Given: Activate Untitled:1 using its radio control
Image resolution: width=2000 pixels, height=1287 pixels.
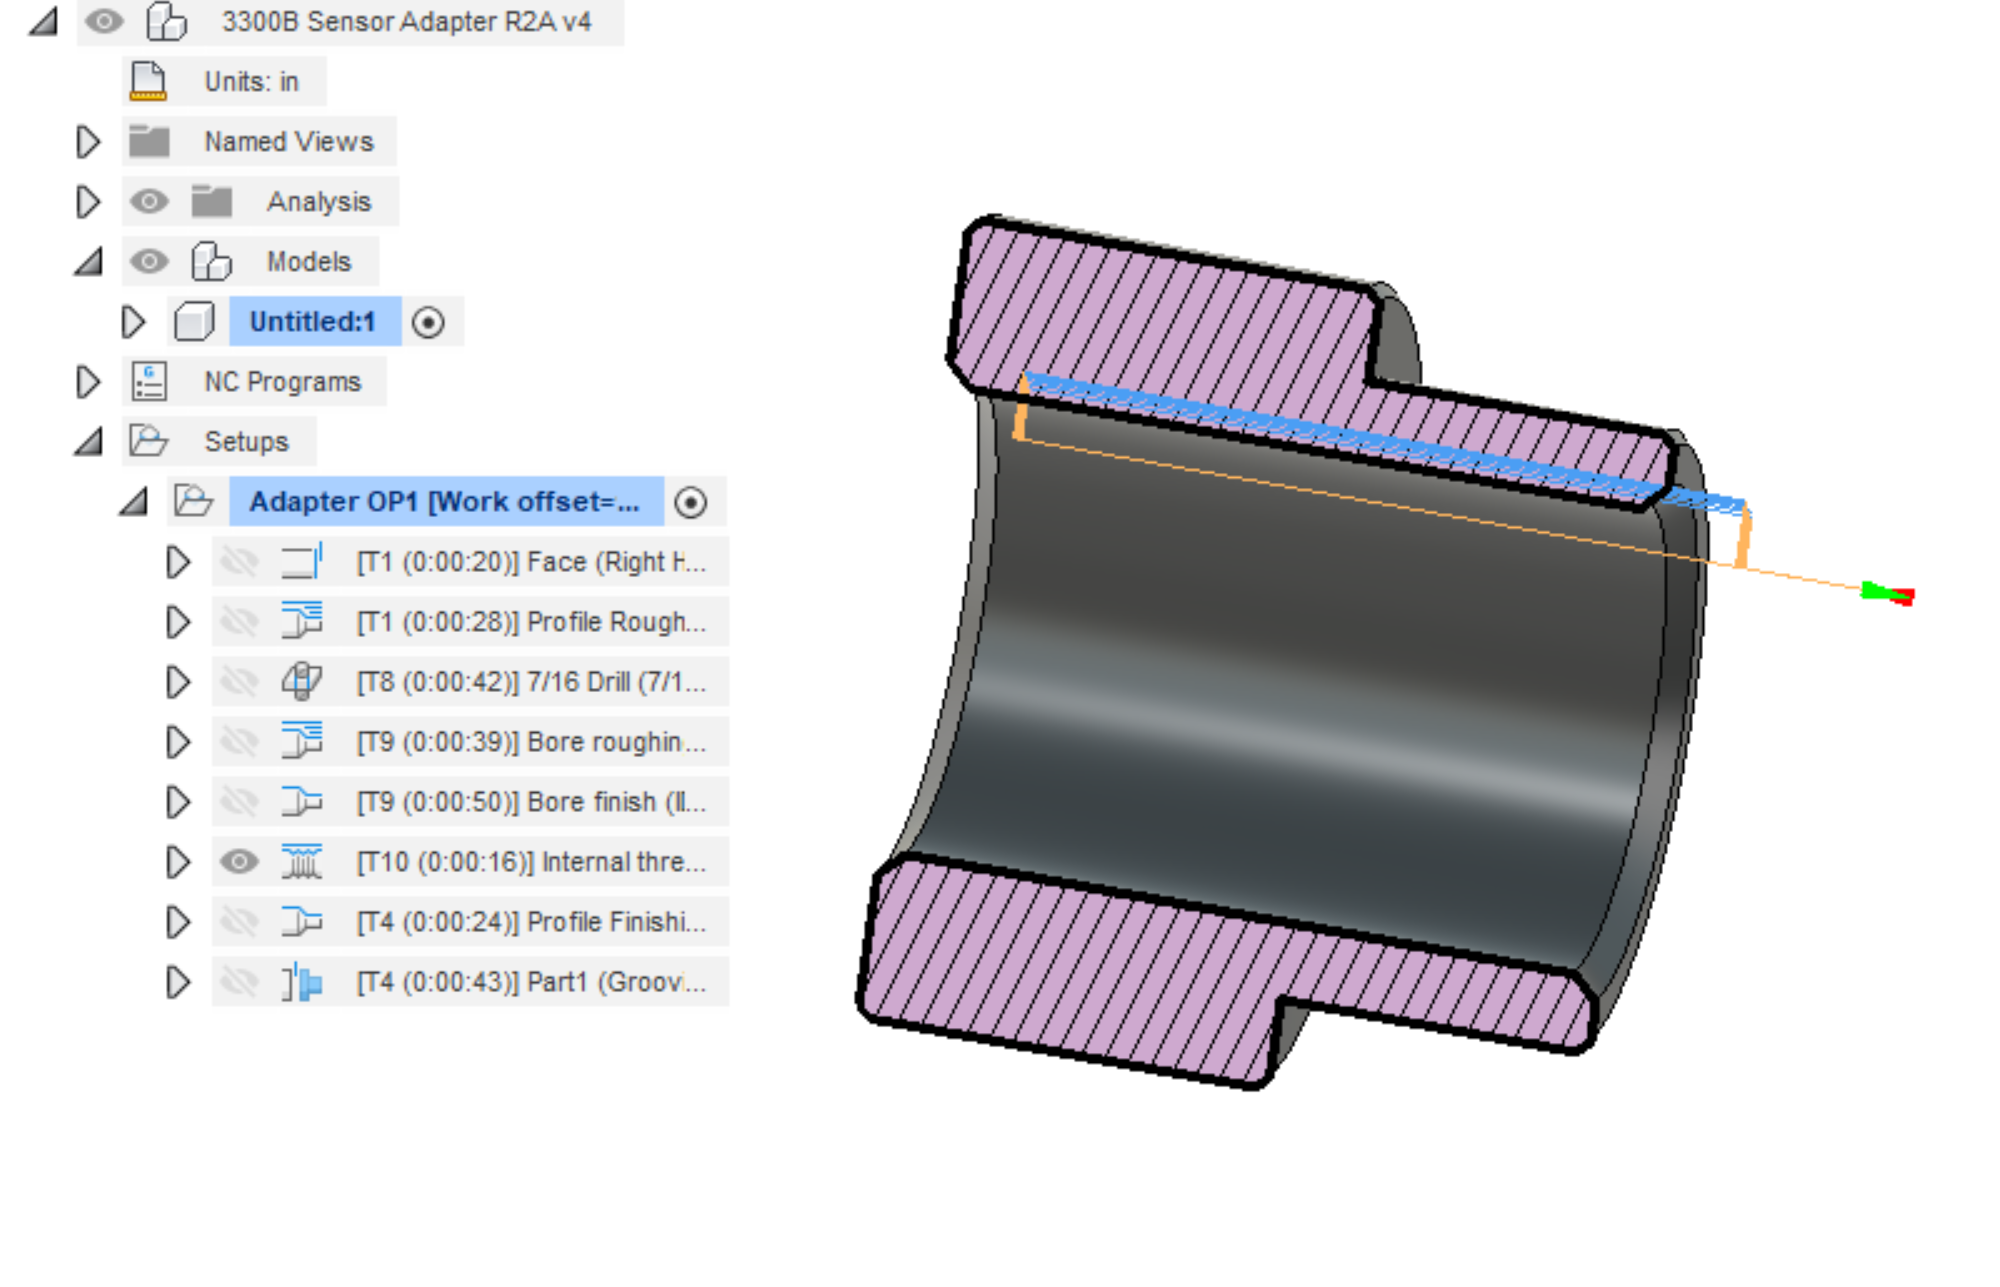Looking at the screenshot, I should point(430,321).
